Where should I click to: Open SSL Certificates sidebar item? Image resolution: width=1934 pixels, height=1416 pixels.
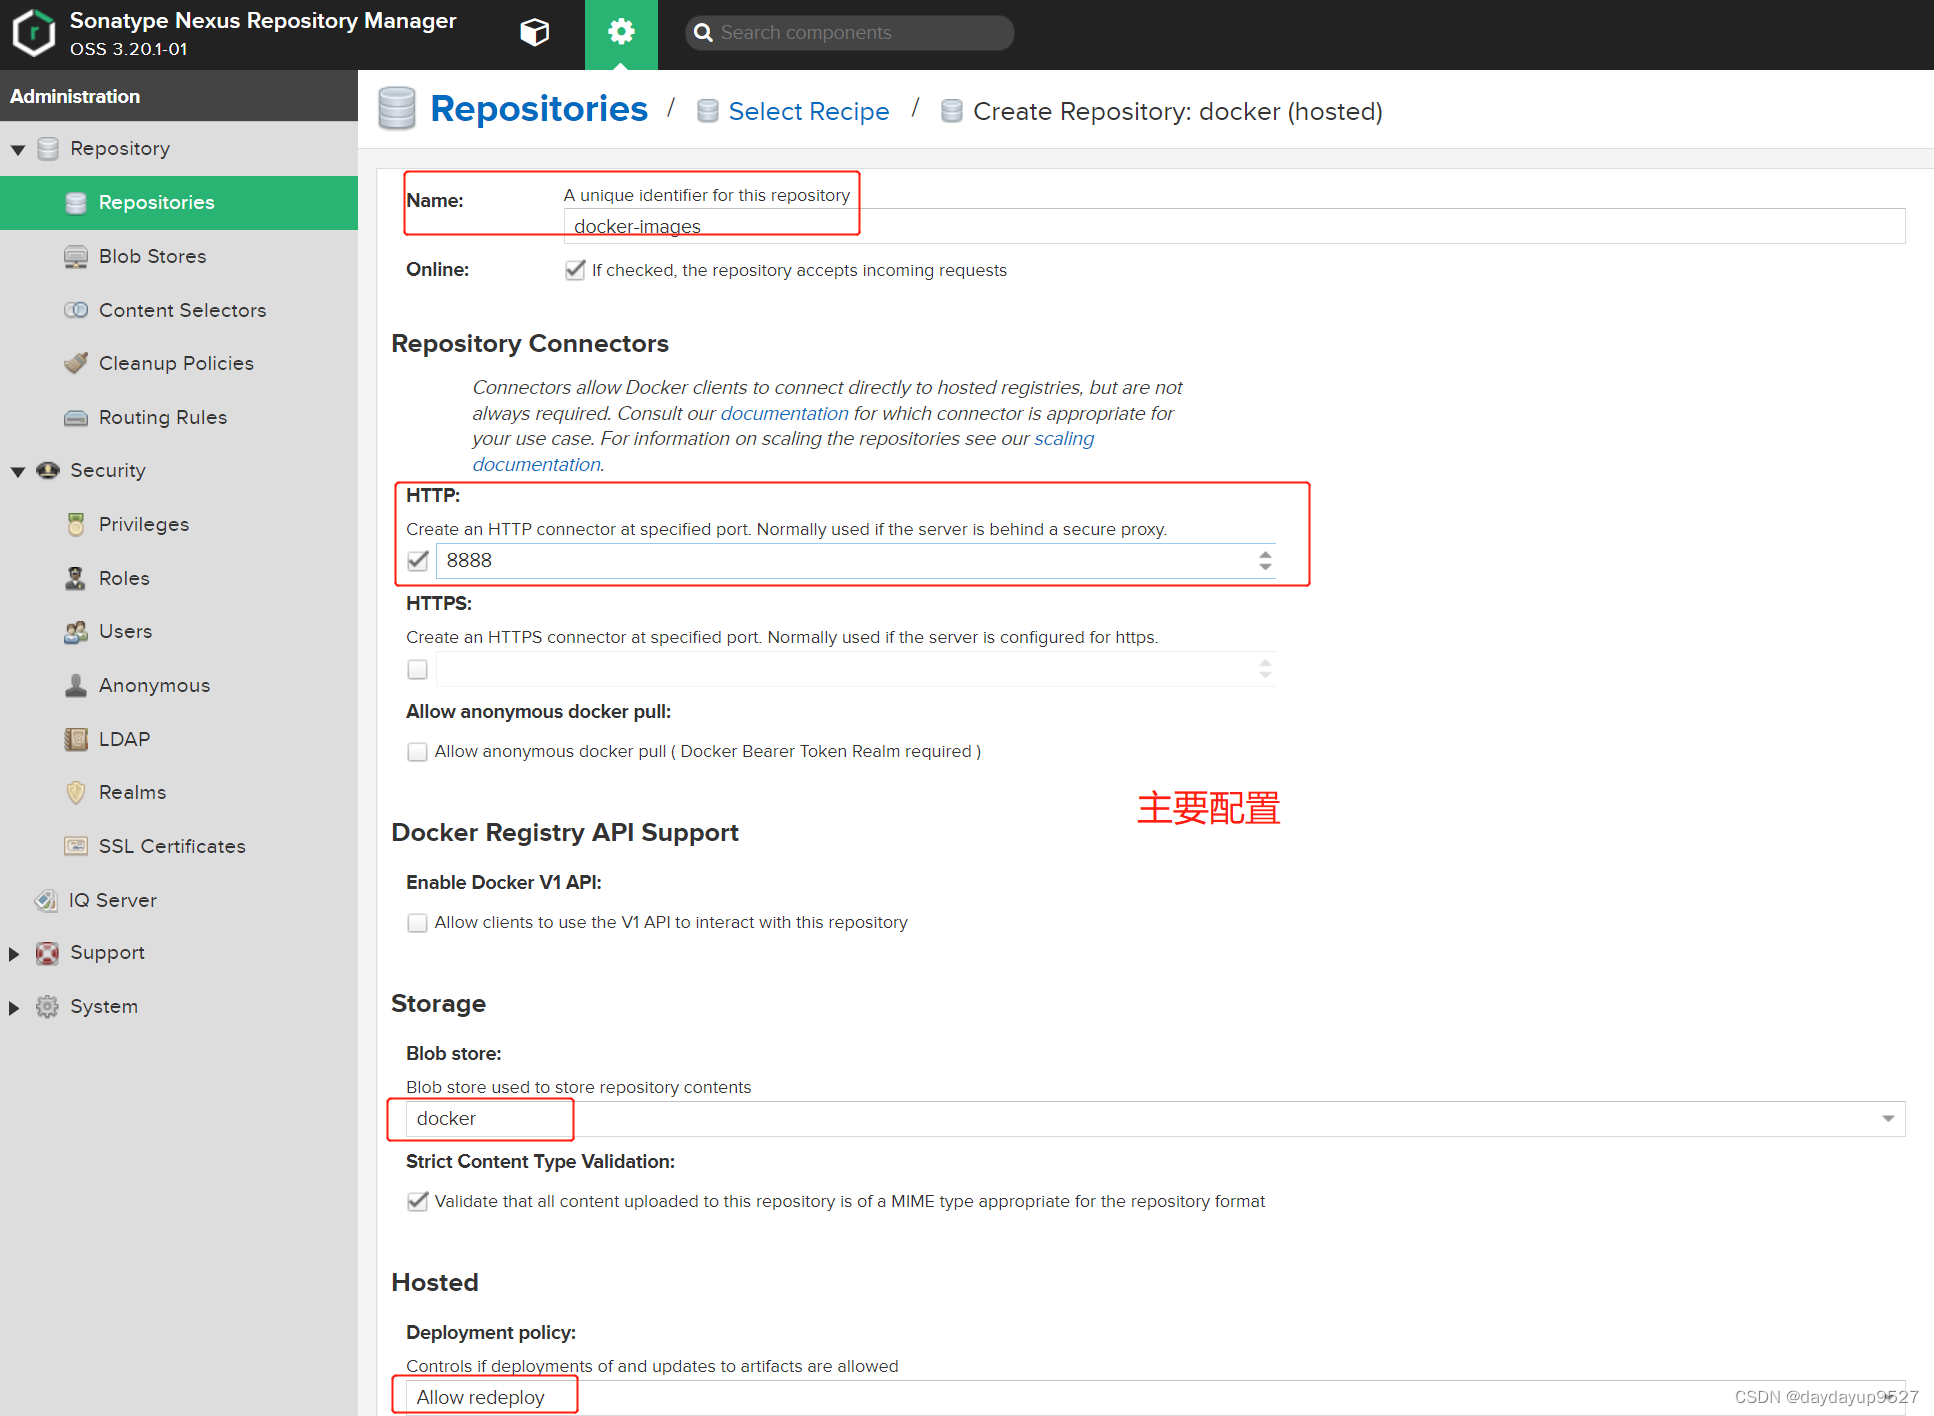tap(172, 846)
